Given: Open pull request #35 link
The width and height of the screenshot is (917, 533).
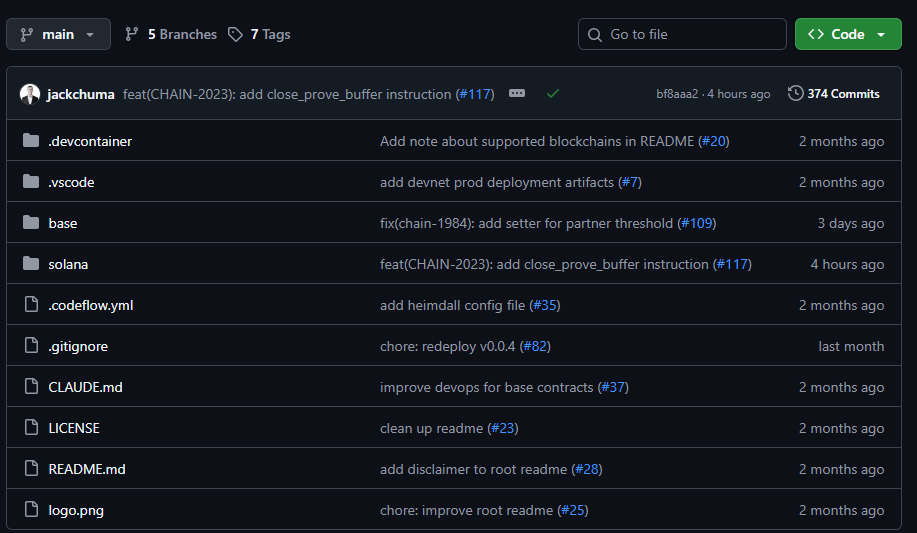Looking at the screenshot, I should tap(544, 305).
